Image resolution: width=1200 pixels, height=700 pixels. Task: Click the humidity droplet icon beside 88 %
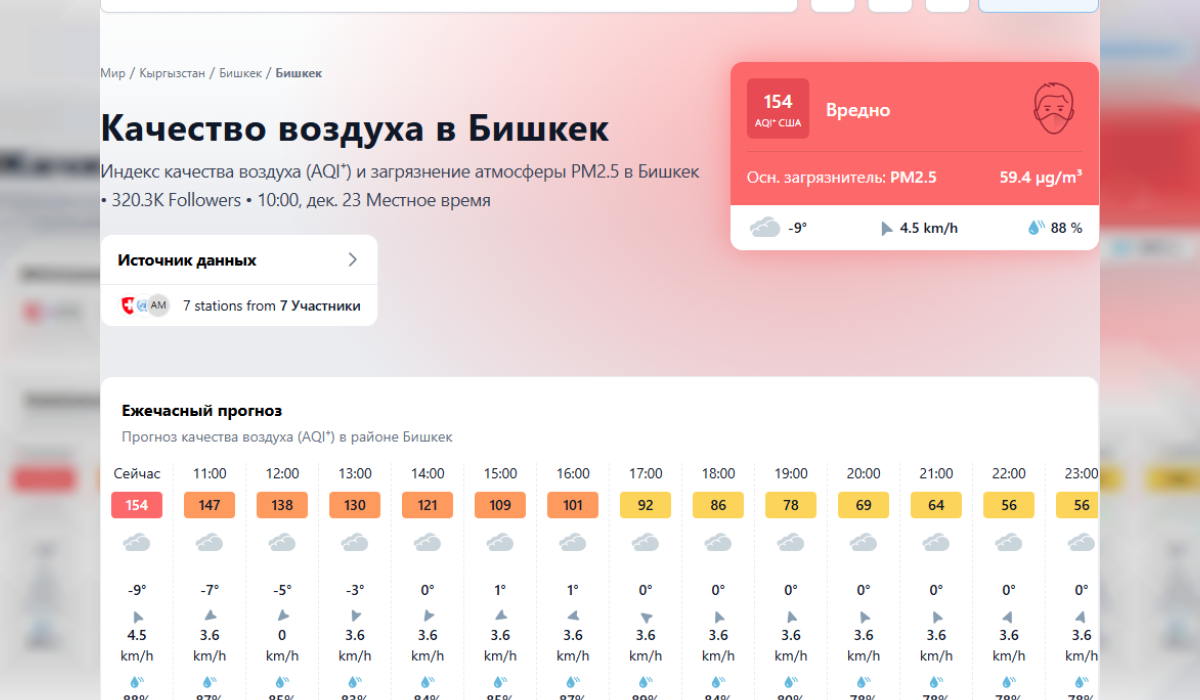tap(1036, 228)
